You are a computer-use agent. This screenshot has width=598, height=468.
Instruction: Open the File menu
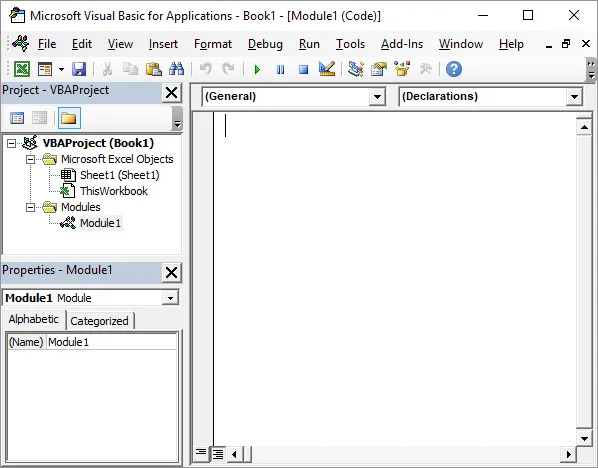[47, 44]
